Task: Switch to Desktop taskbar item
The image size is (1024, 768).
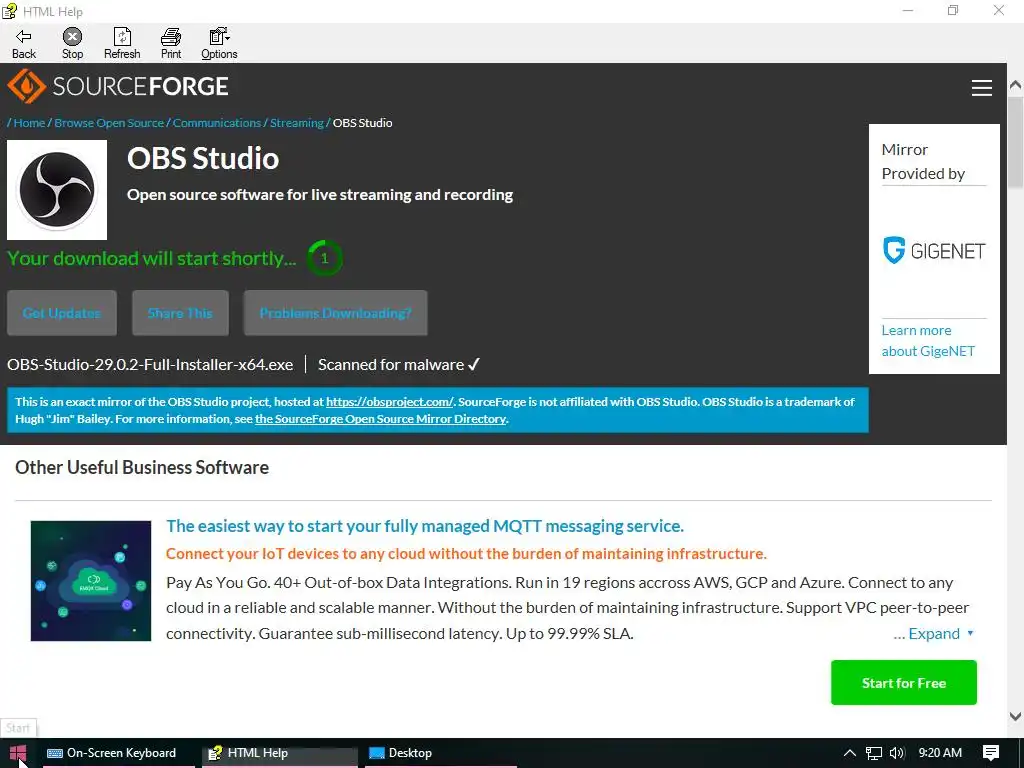Action: (x=439, y=752)
